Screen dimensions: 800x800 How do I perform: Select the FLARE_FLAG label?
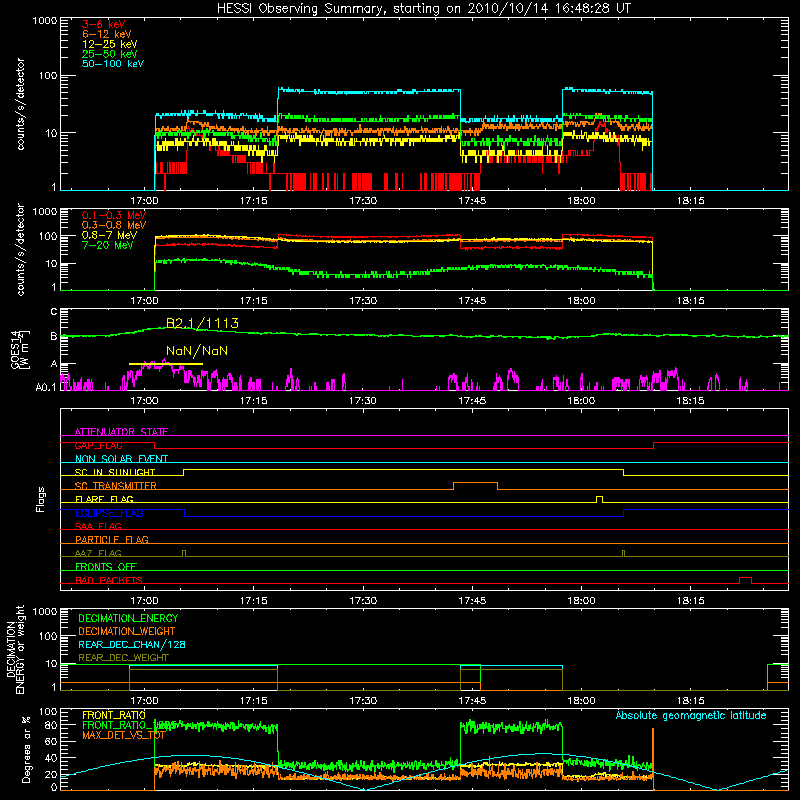coord(104,499)
